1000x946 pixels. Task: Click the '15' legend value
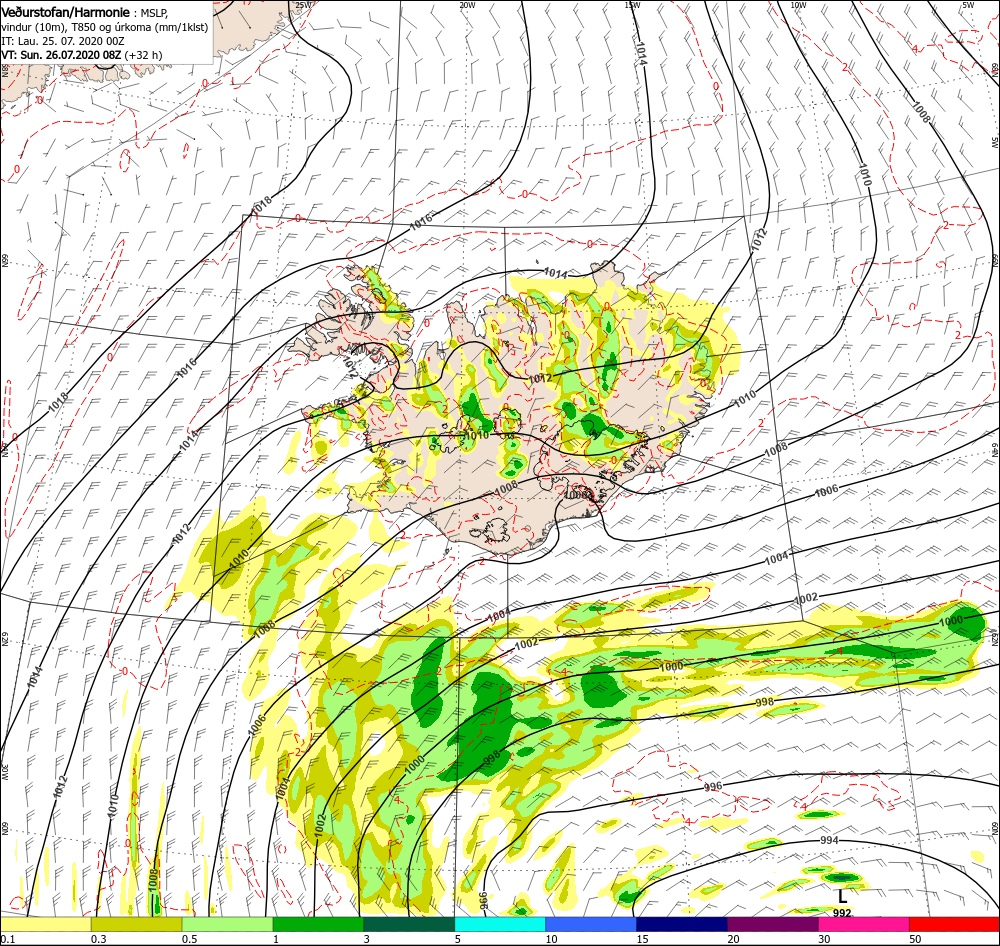(642, 939)
